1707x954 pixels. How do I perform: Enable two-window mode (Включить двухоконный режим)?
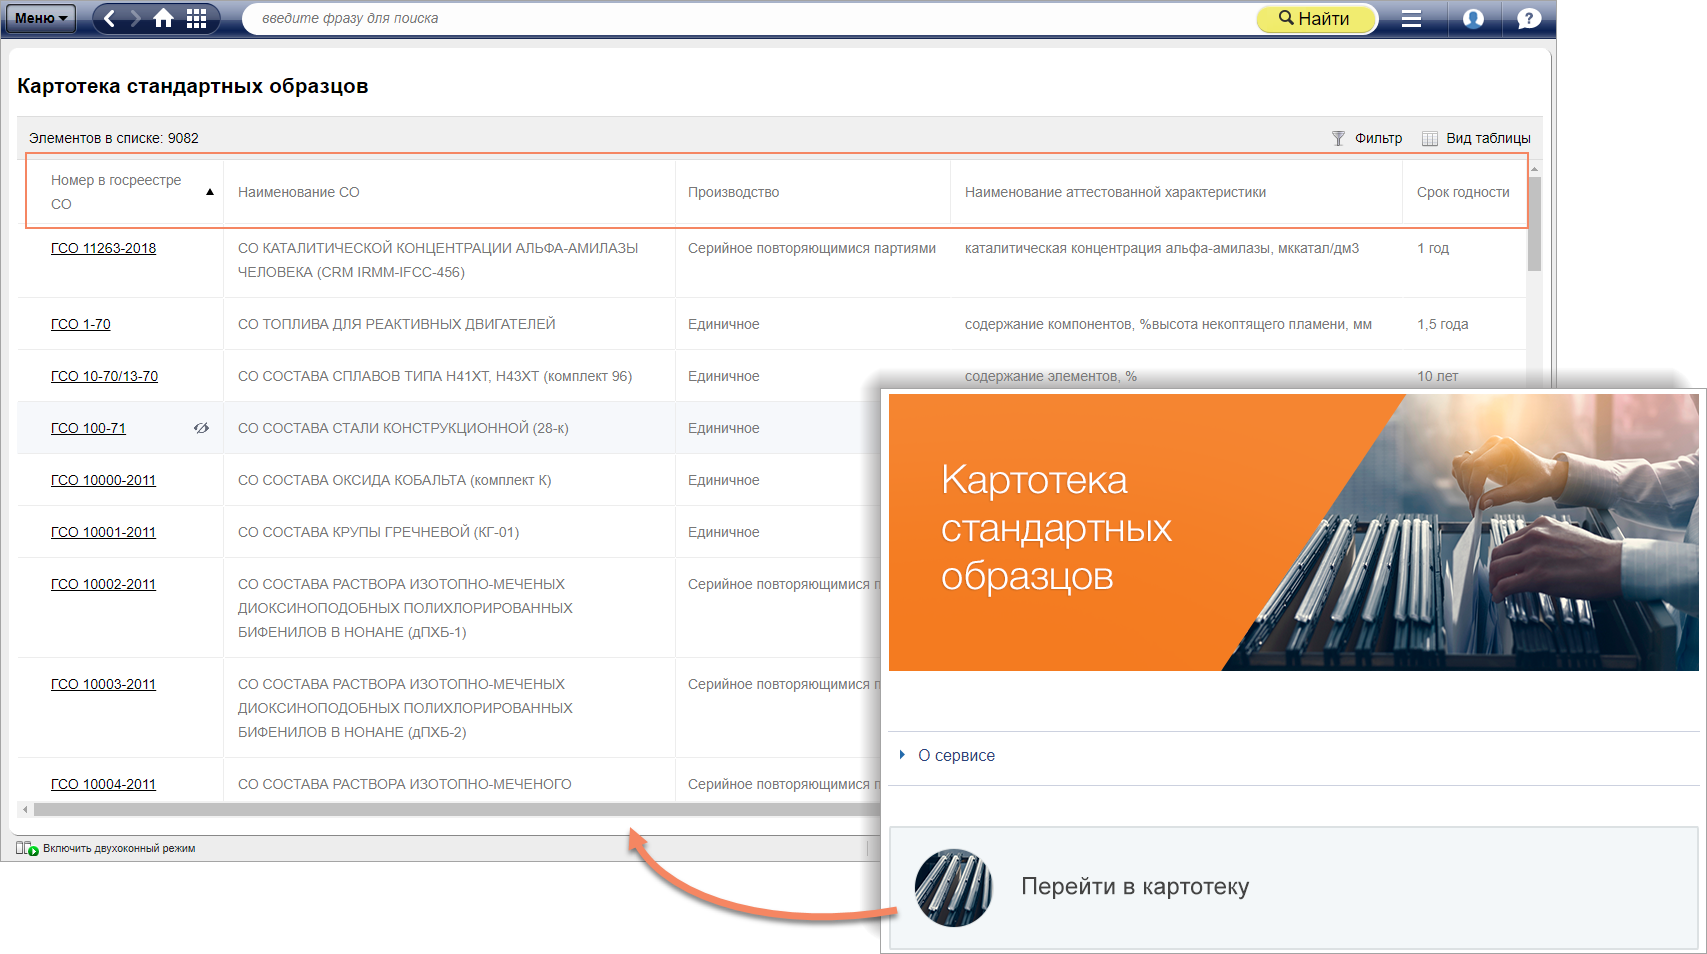[x=119, y=848]
